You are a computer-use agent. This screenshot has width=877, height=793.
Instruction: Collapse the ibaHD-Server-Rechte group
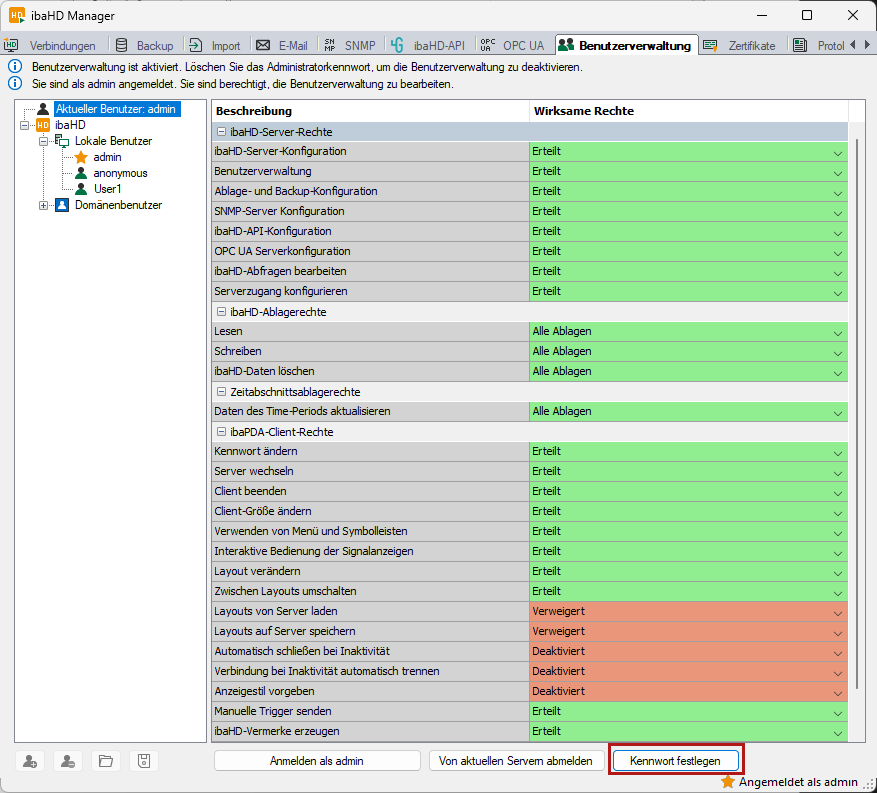coord(221,132)
